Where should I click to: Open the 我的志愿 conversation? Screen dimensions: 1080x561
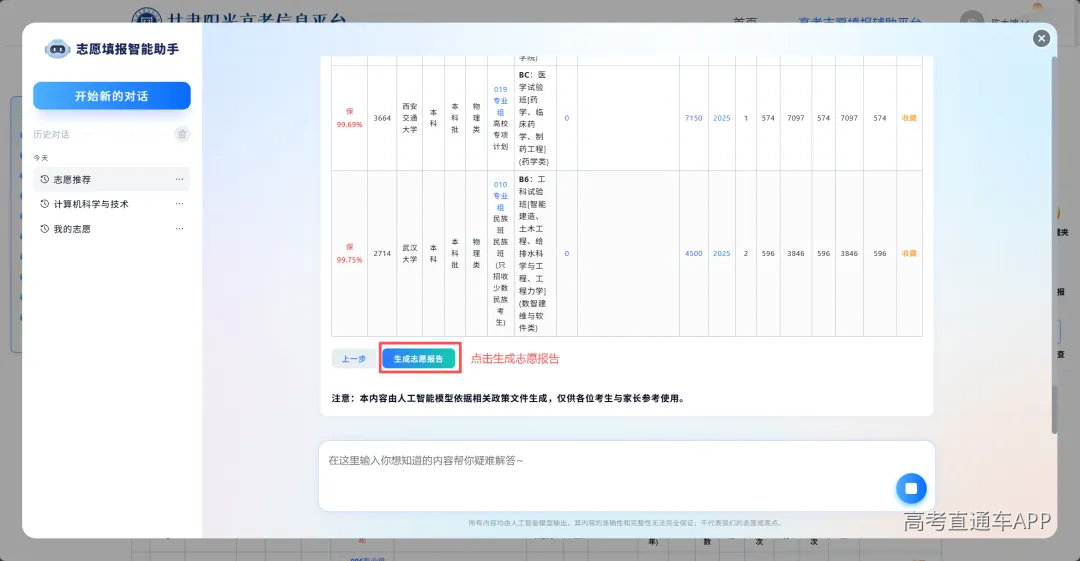tap(112, 229)
